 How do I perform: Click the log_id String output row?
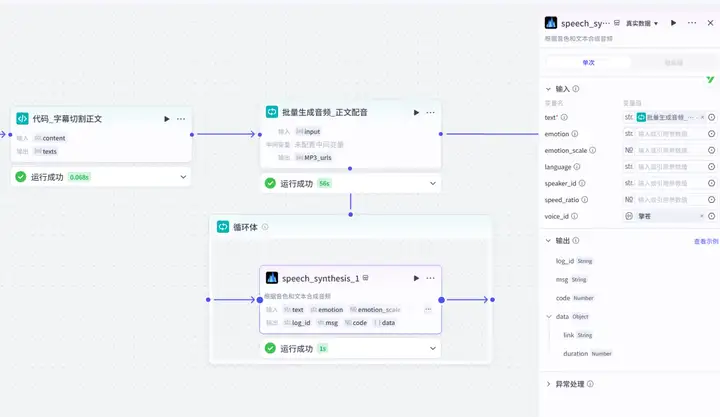574,261
